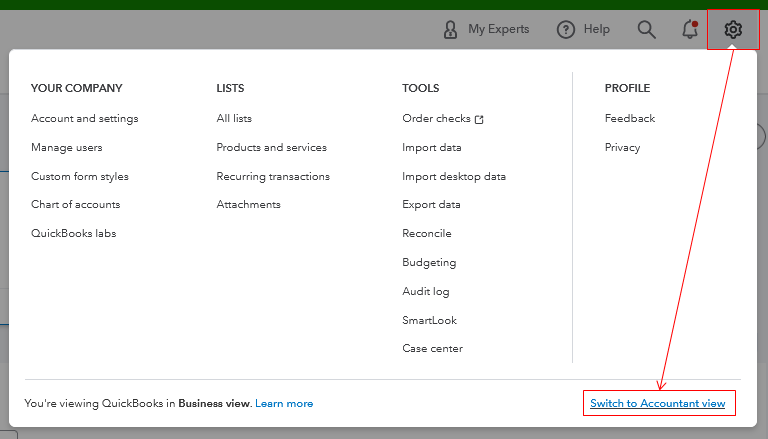Image resolution: width=768 pixels, height=439 pixels.
Task: Click the Learn more link
Action: (284, 404)
